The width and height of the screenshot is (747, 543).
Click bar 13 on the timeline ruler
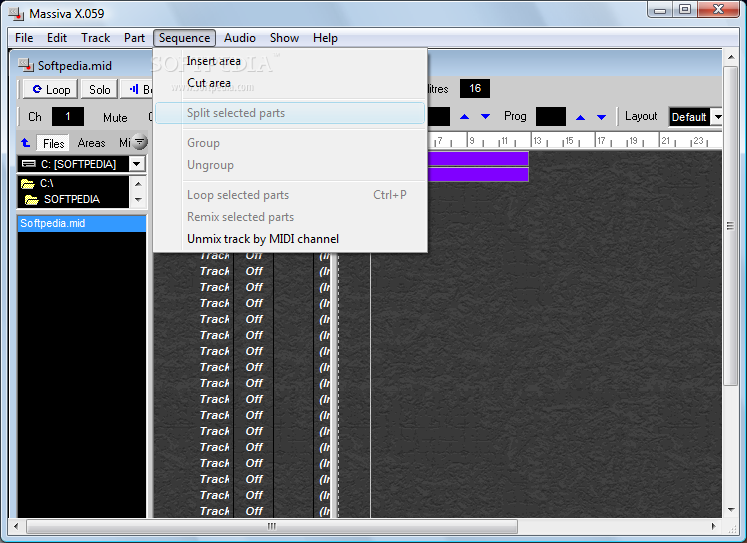tap(537, 141)
